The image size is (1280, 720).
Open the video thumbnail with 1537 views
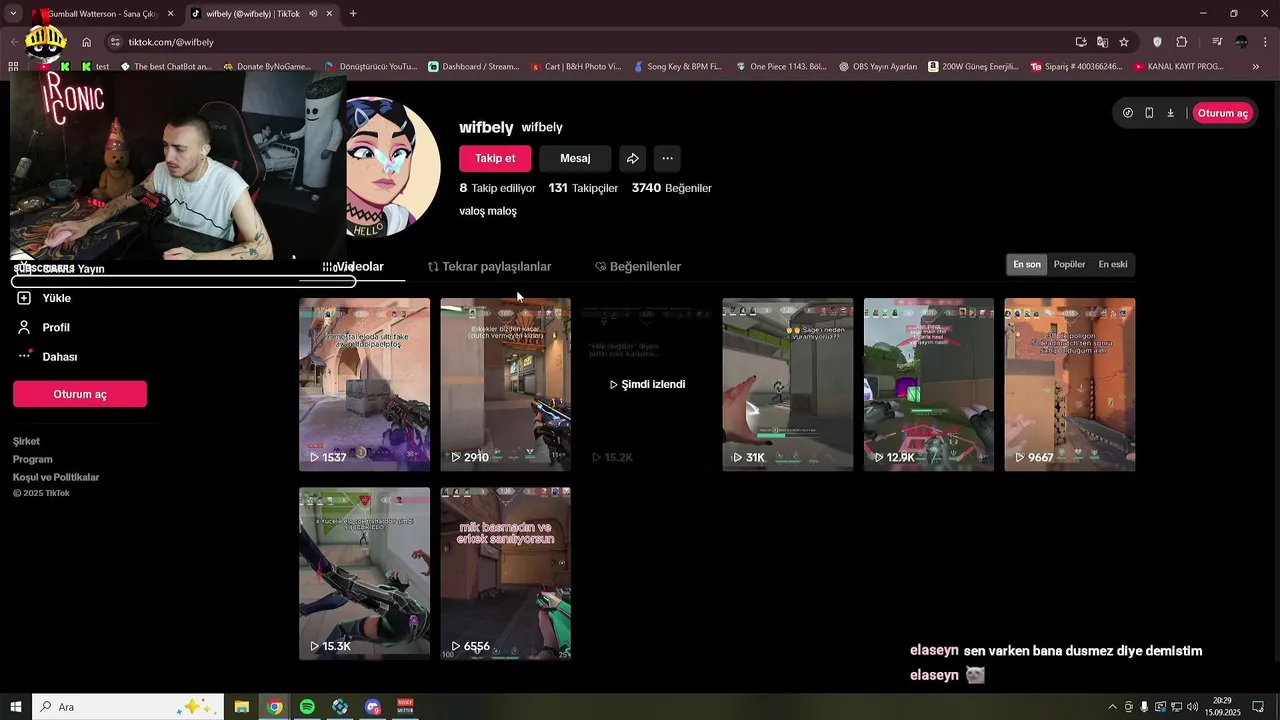click(364, 384)
